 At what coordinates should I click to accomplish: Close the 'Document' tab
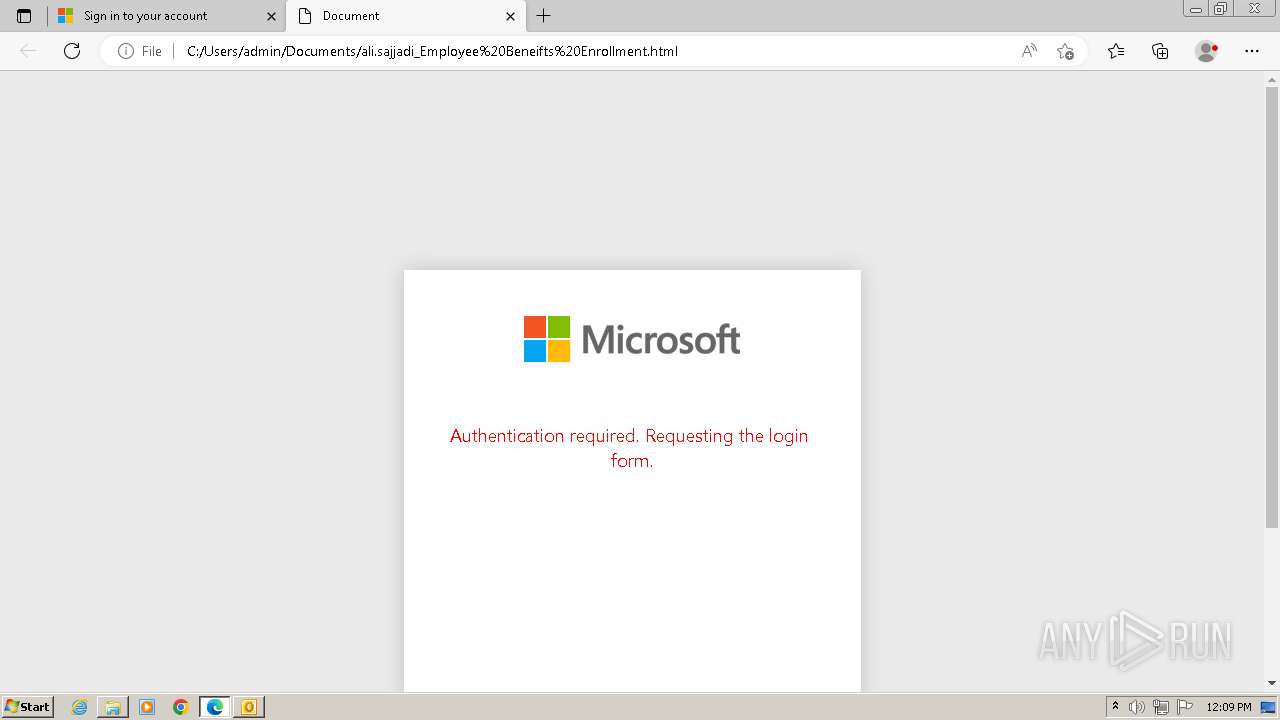[510, 16]
